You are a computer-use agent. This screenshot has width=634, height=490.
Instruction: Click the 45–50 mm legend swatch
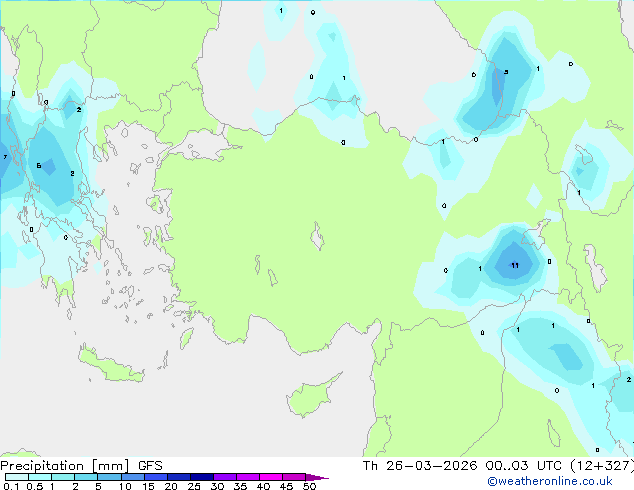(294, 477)
